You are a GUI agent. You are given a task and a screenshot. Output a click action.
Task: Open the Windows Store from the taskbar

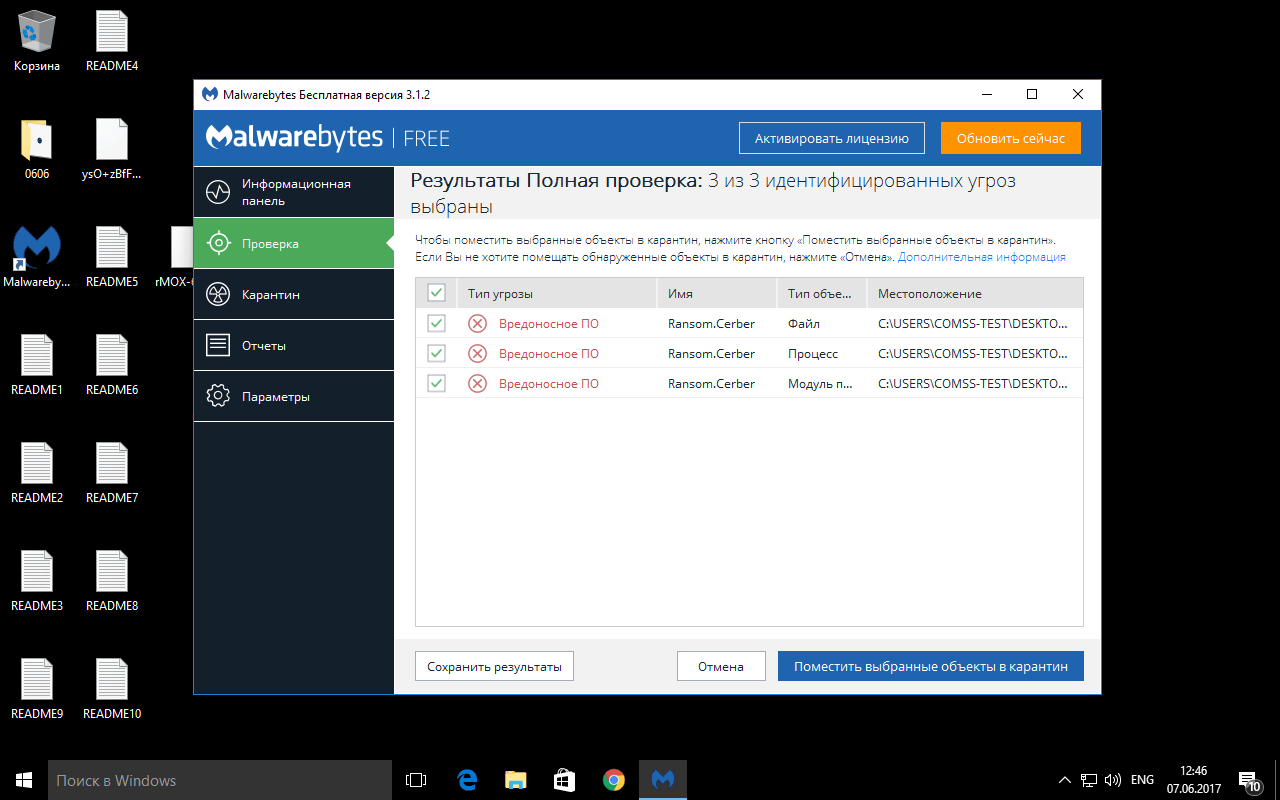coord(564,780)
